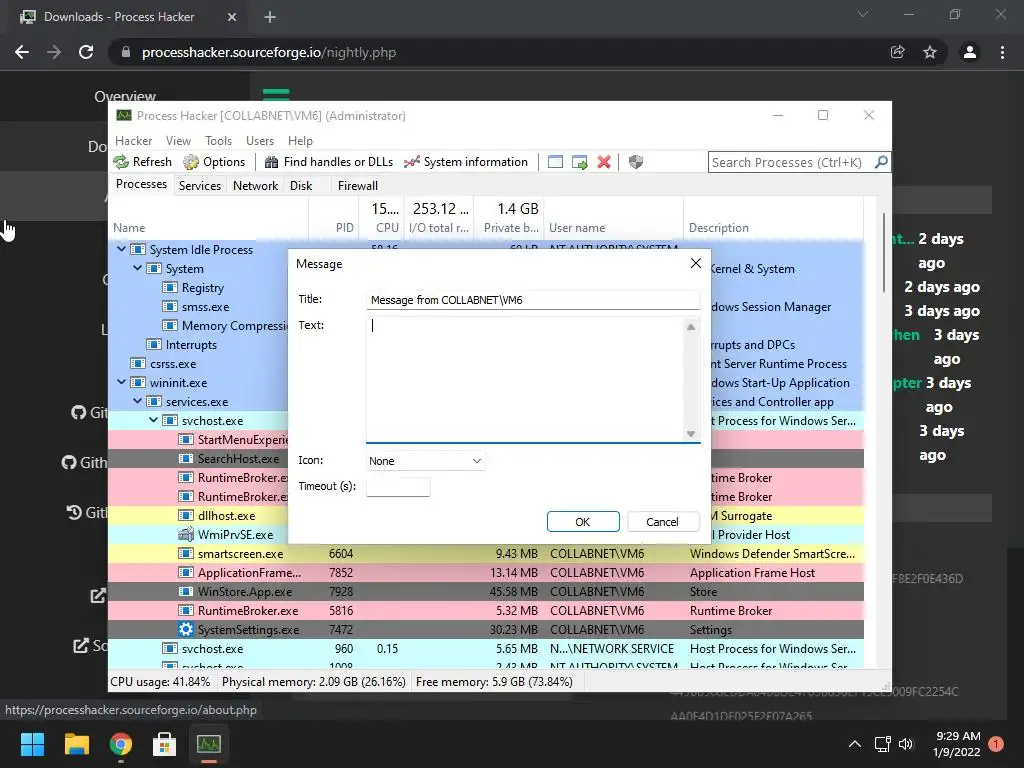Select the SystemSettings.exe process row
Screen dimensions: 1024x768
(486, 630)
